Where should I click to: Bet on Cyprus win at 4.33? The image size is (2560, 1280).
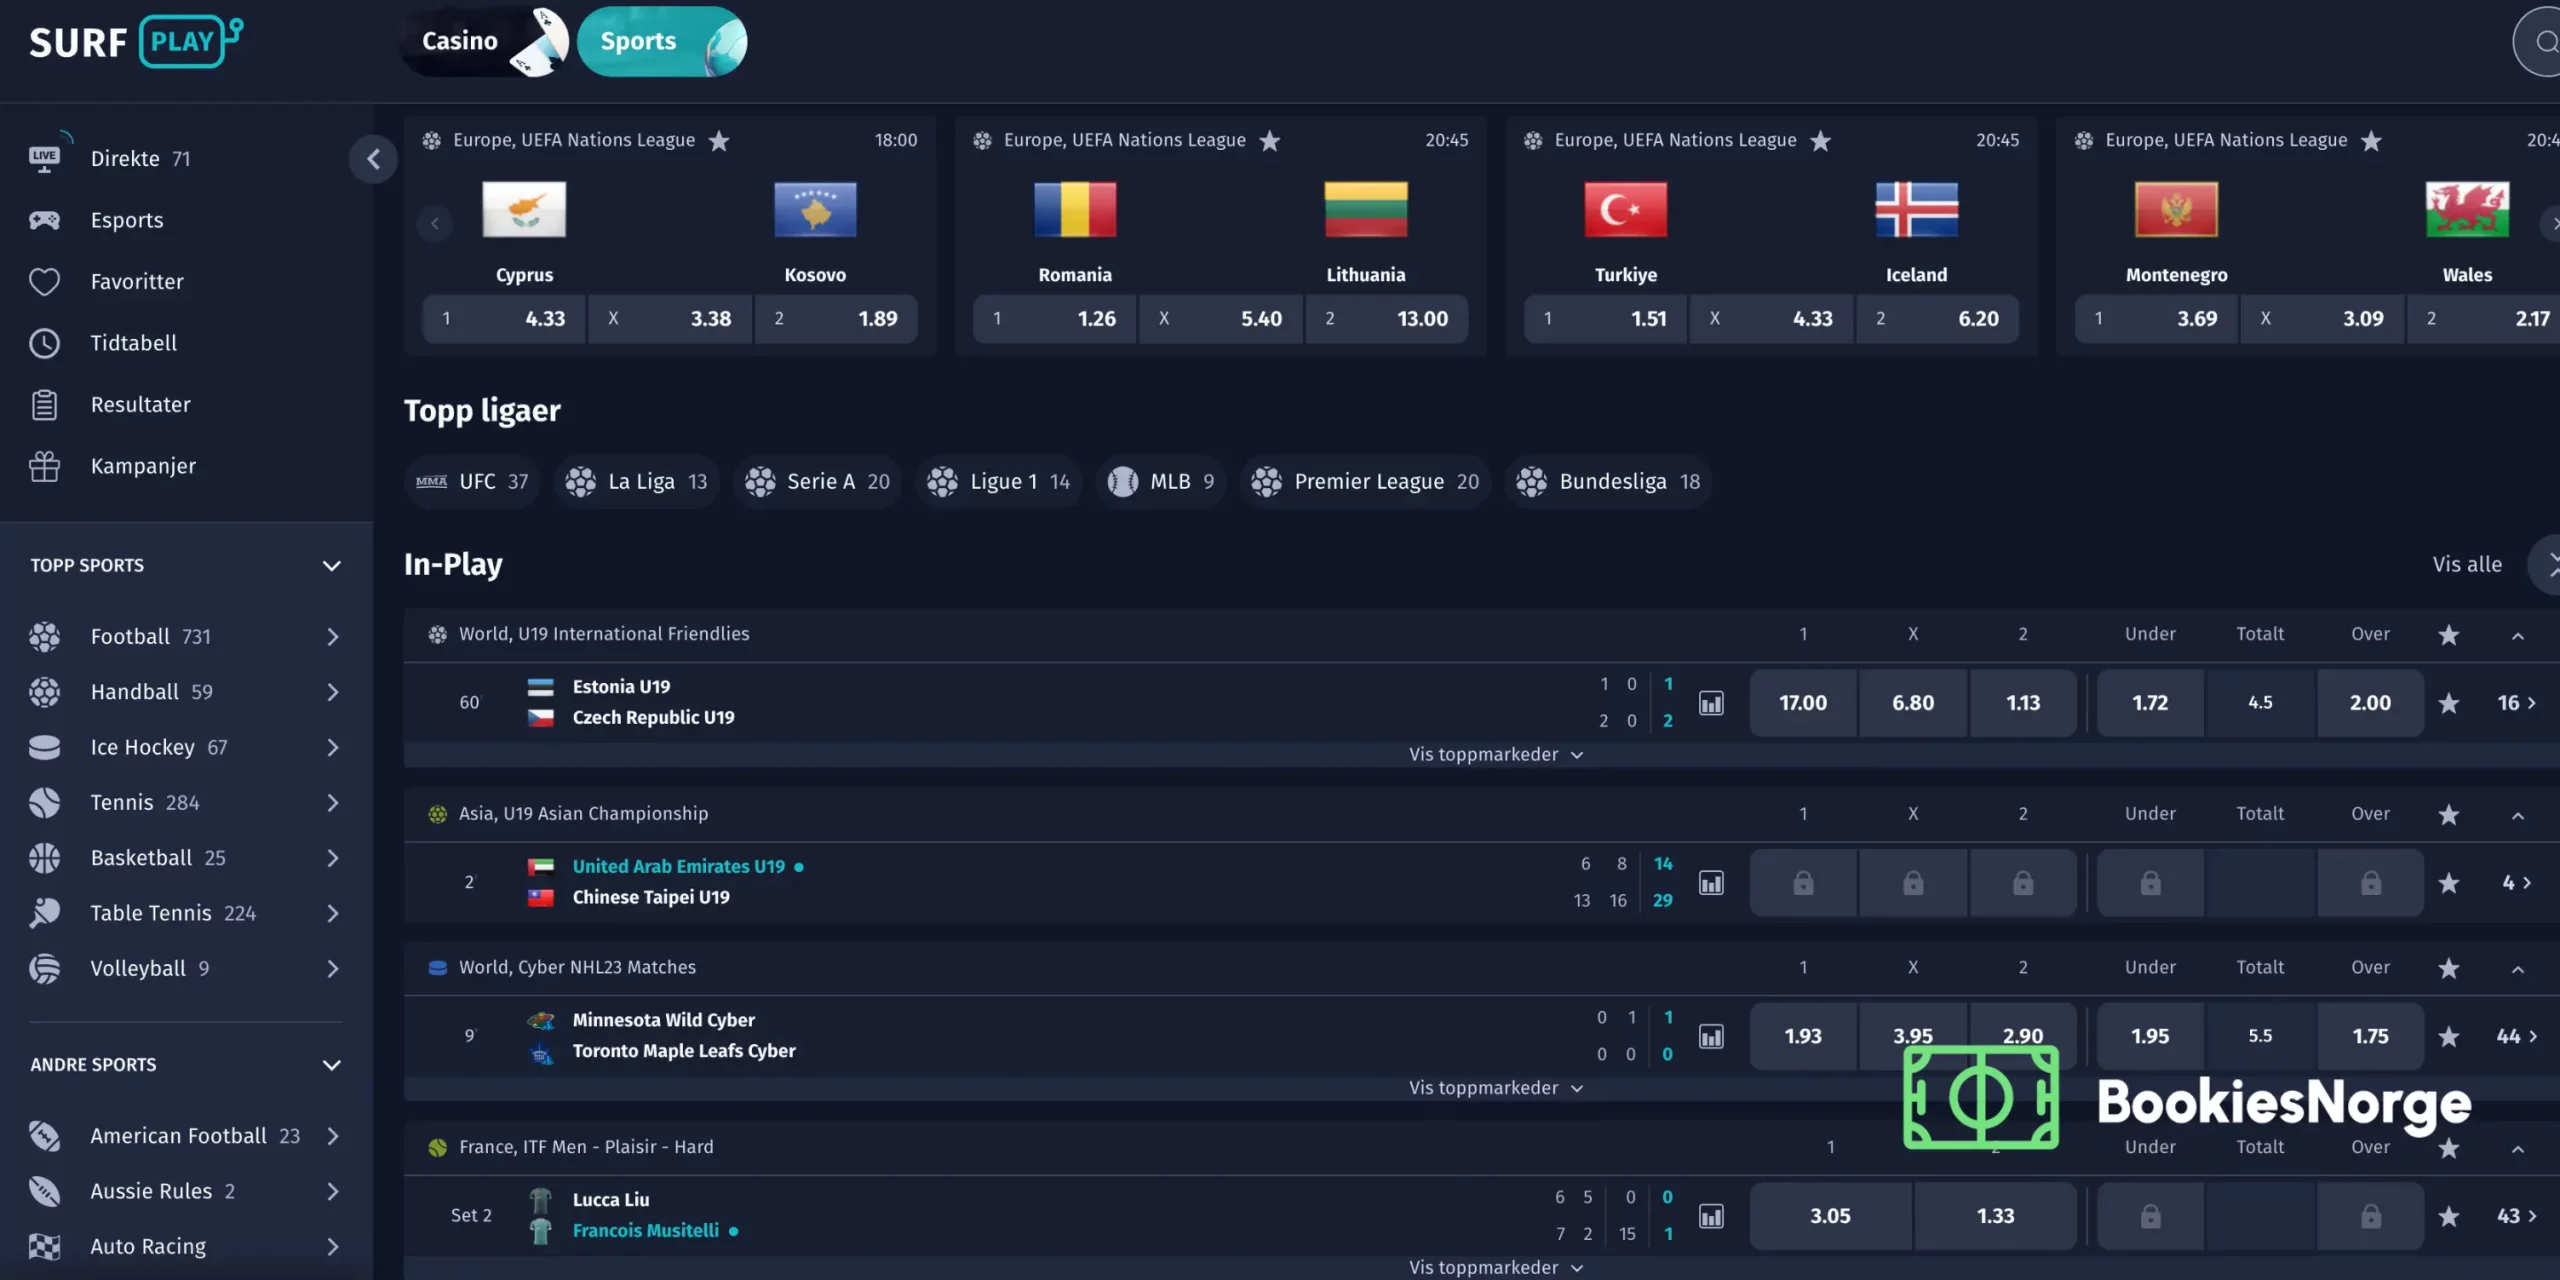pos(503,319)
